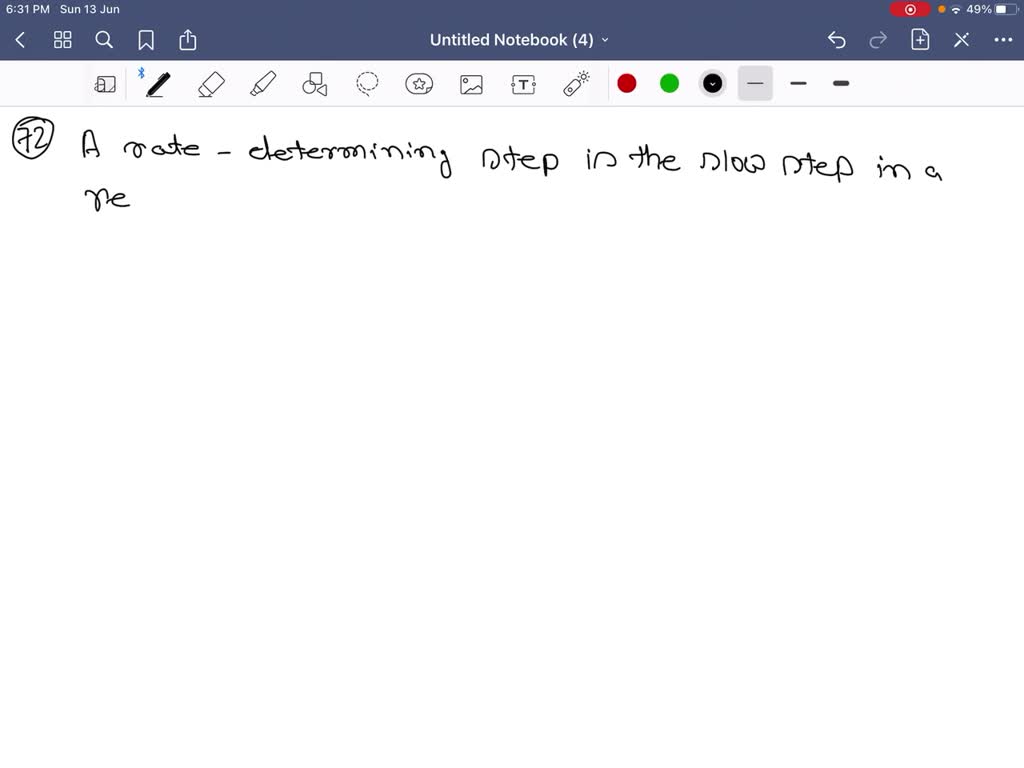1024x768 pixels.
Task: Select the Text box tool
Action: [x=523, y=84]
